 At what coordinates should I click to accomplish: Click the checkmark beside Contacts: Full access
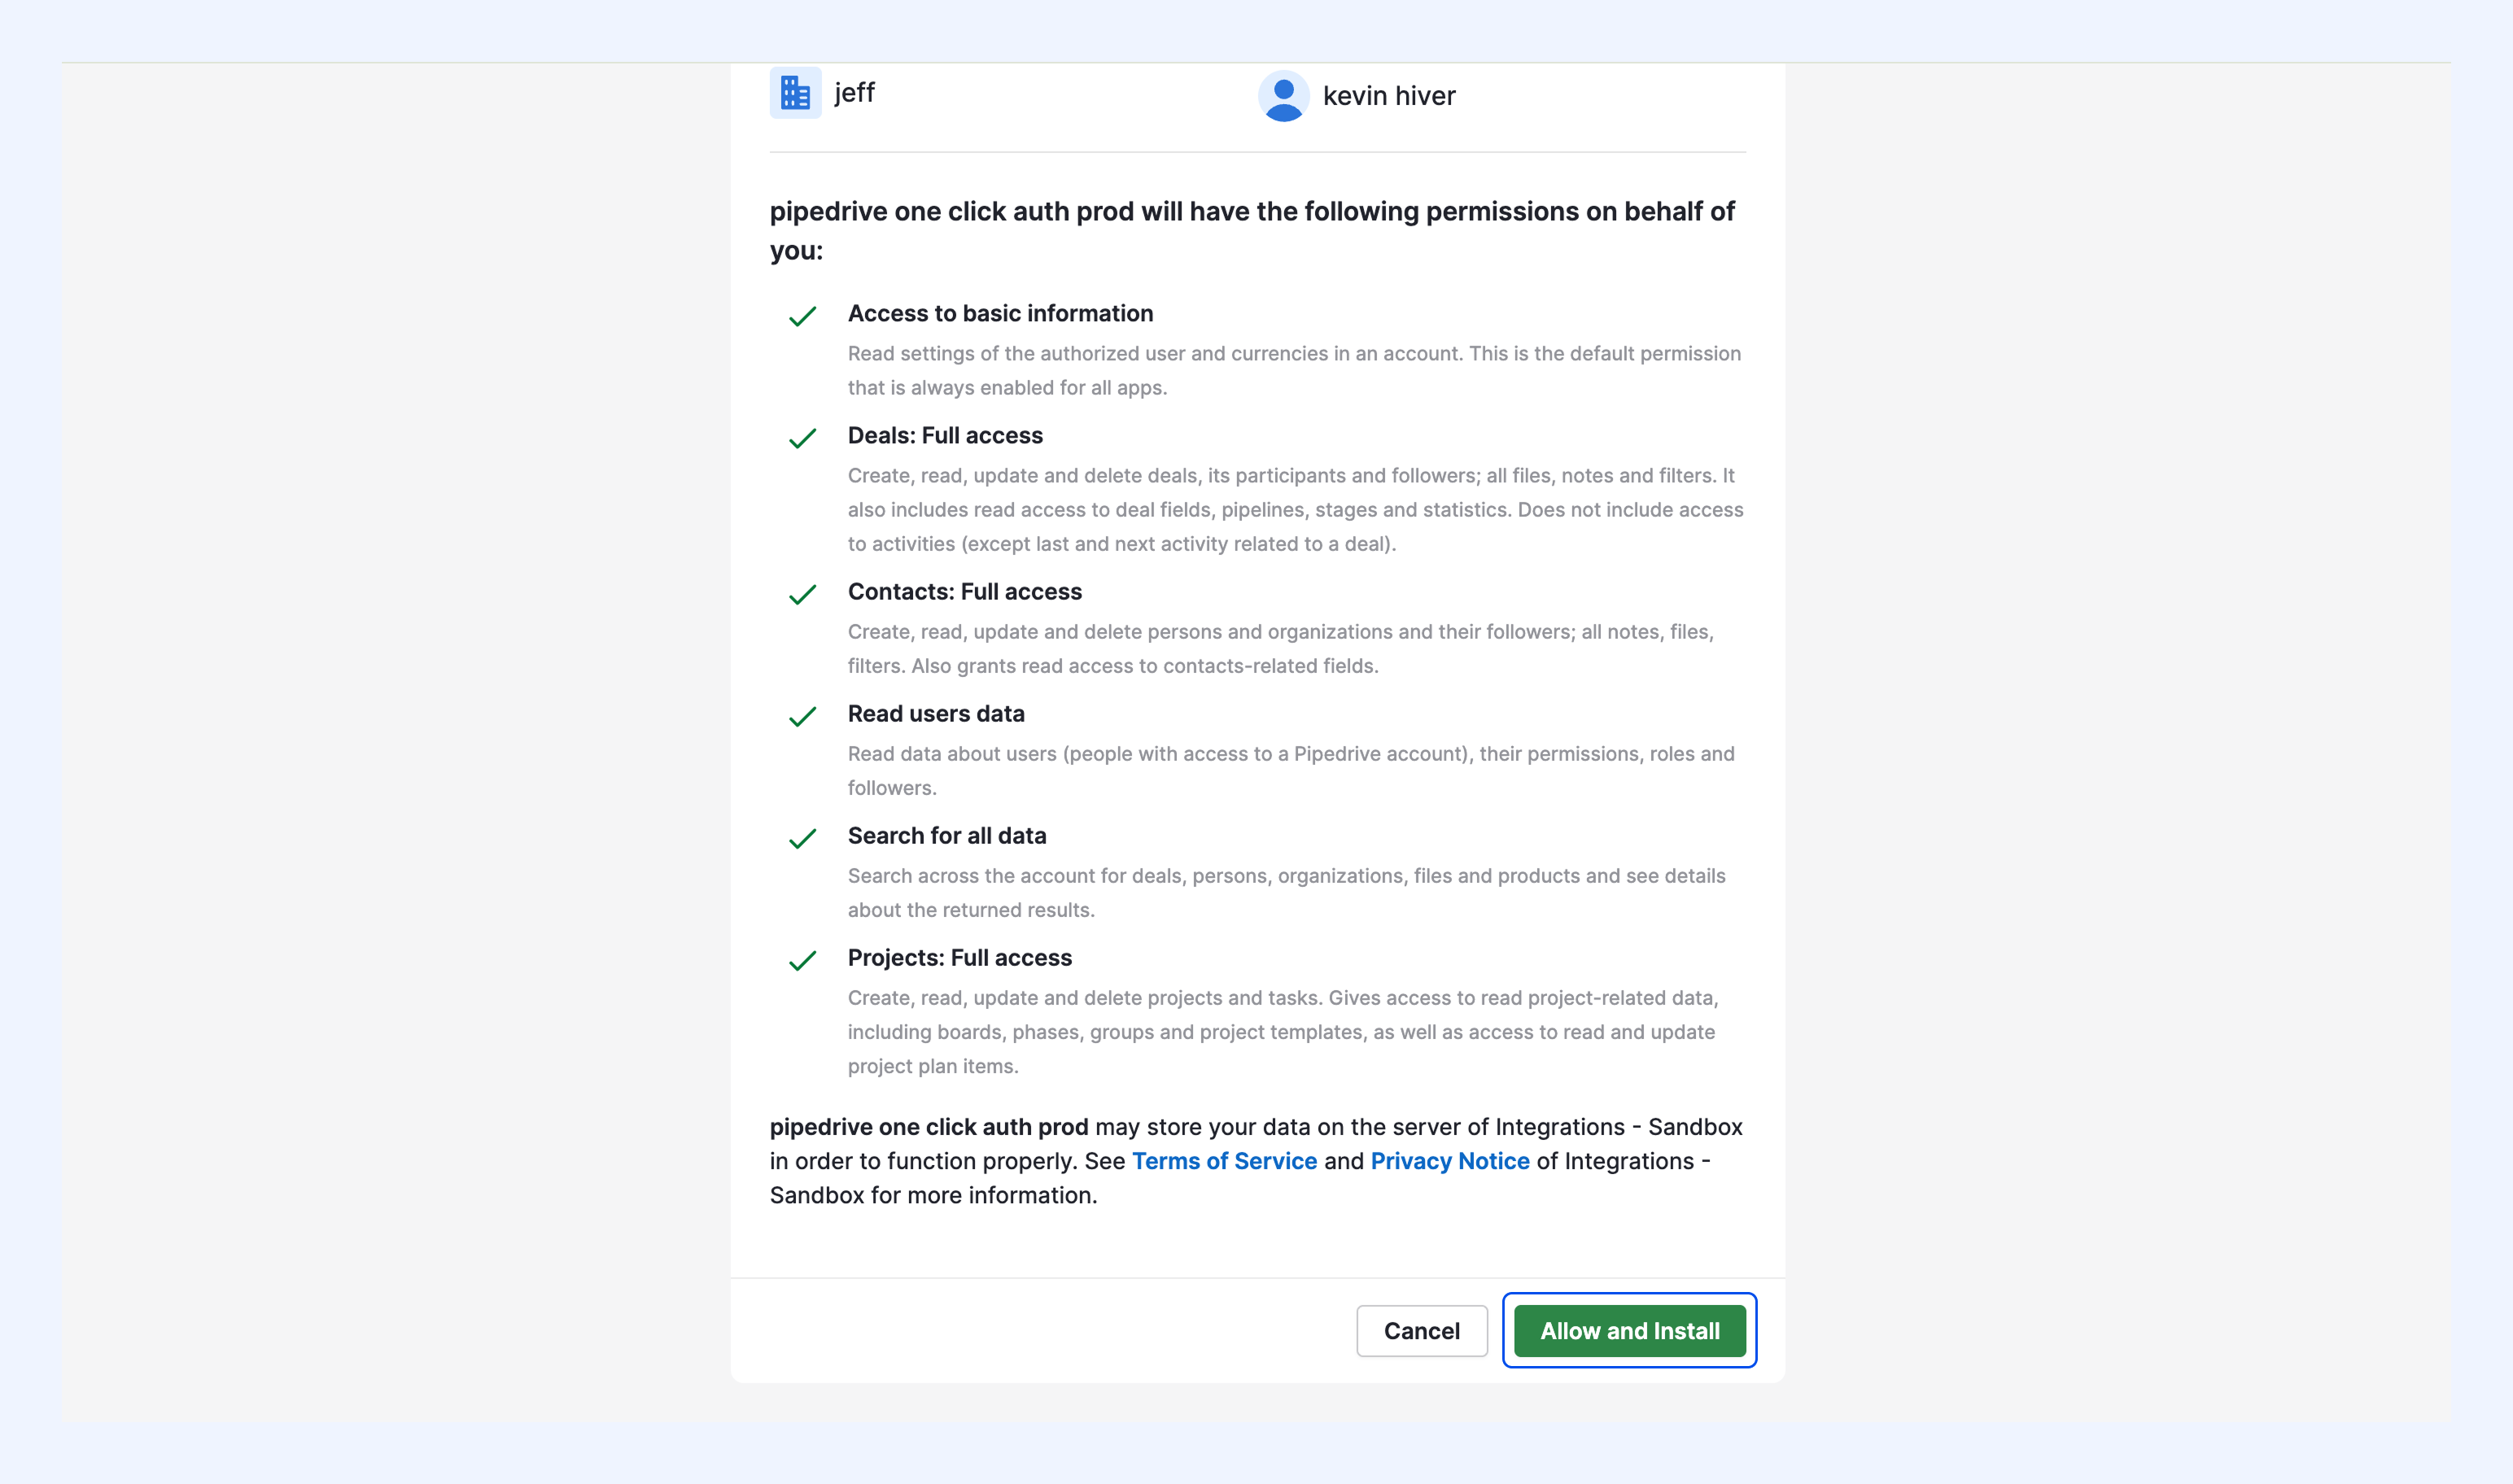803,594
